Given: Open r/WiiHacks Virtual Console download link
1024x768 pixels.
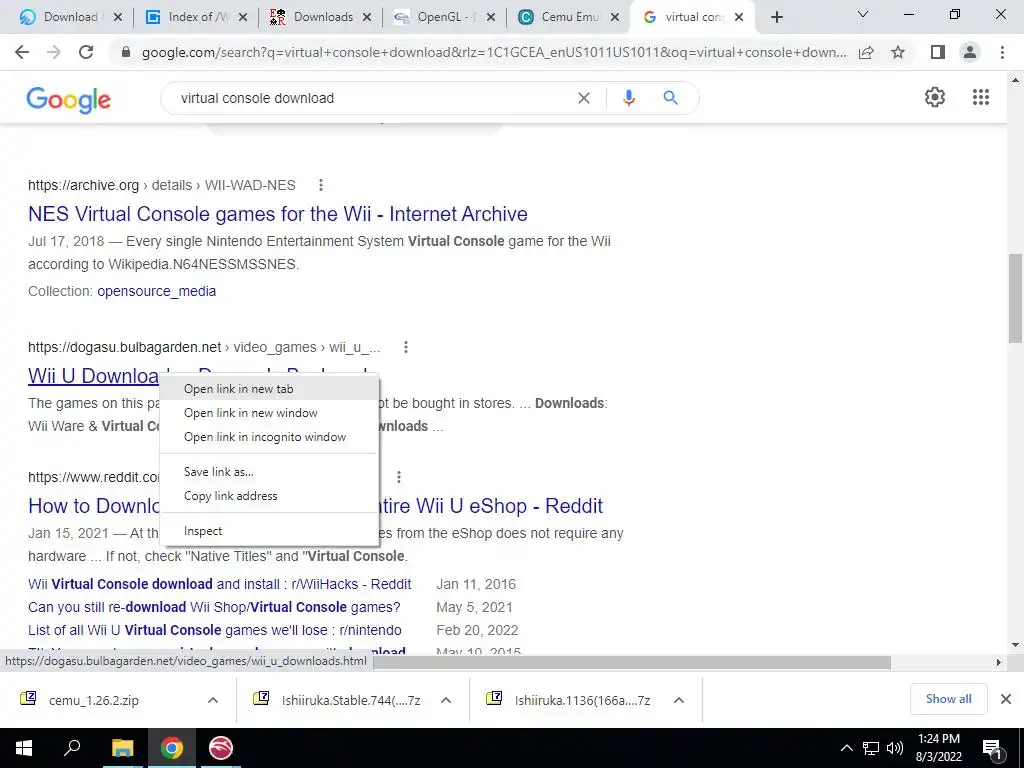Looking at the screenshot, I should pyautogui.click(x=219, y=584).
